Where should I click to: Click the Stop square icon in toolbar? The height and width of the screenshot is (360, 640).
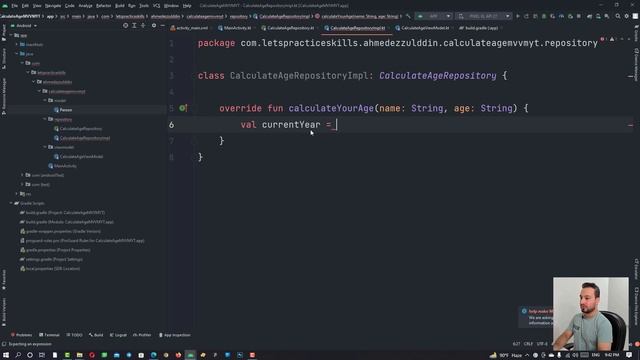[579, 16]
